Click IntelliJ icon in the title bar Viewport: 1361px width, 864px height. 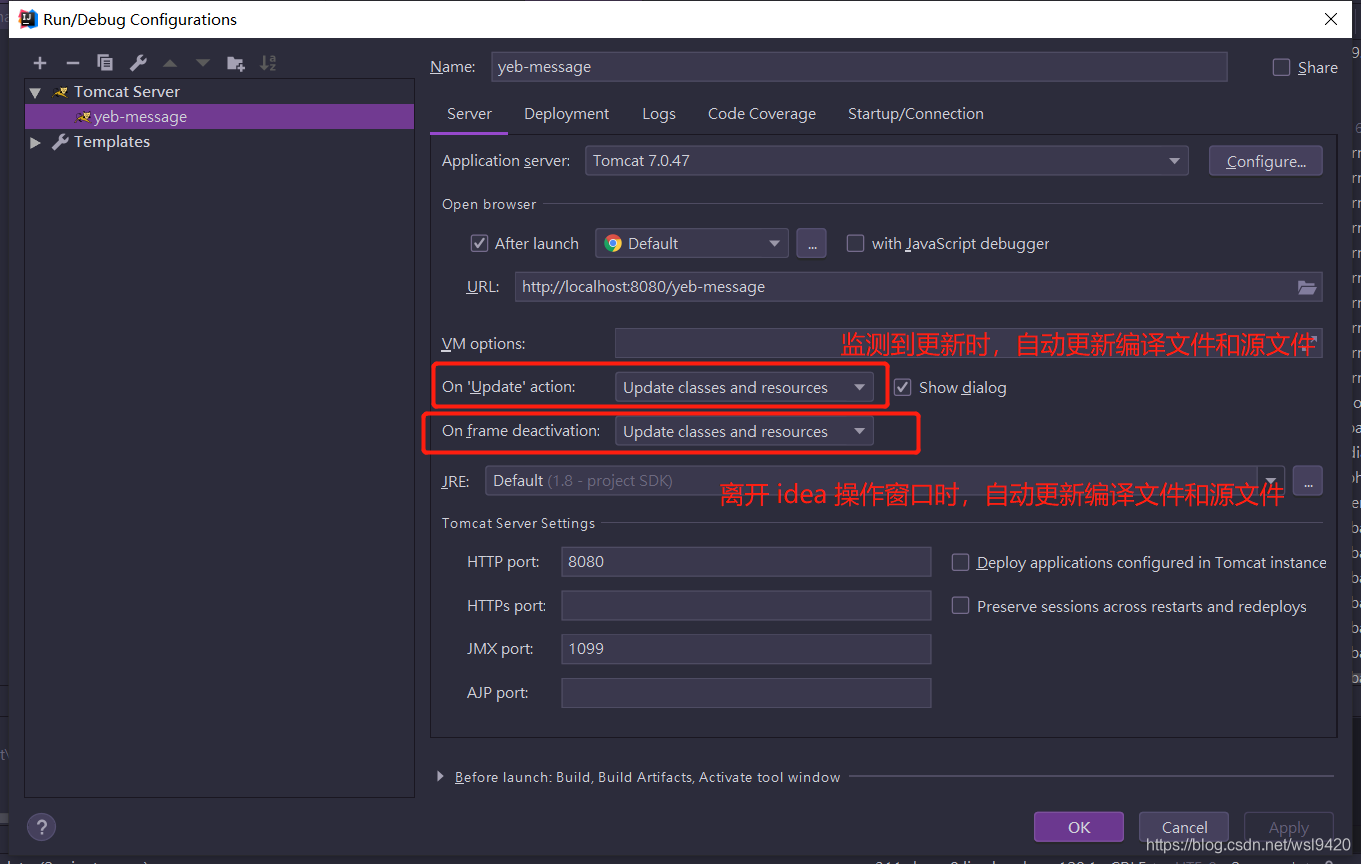click(x=28, y=18)
